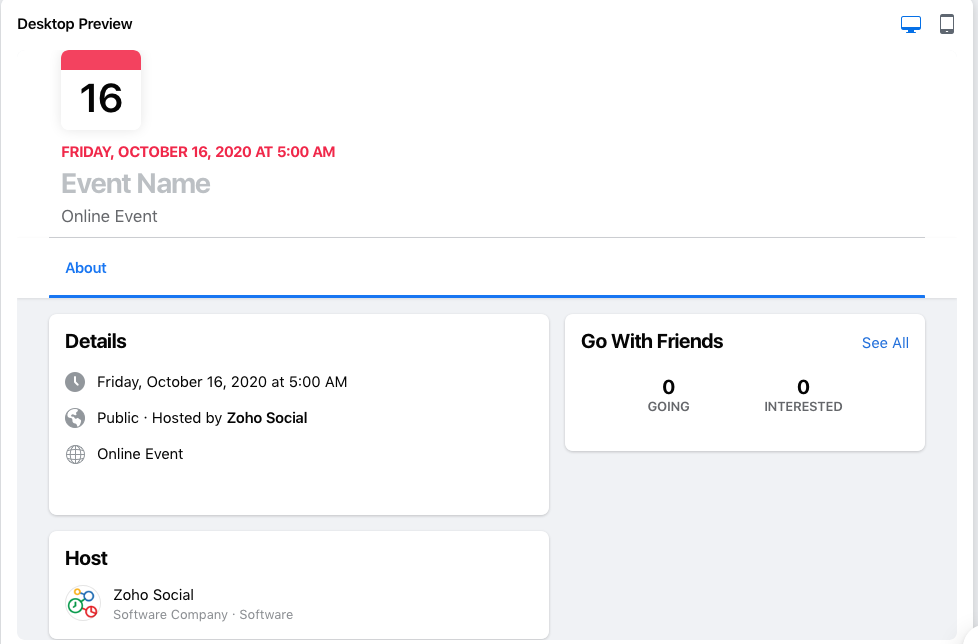Click the 0 Going count

click(x=668, y=388)
